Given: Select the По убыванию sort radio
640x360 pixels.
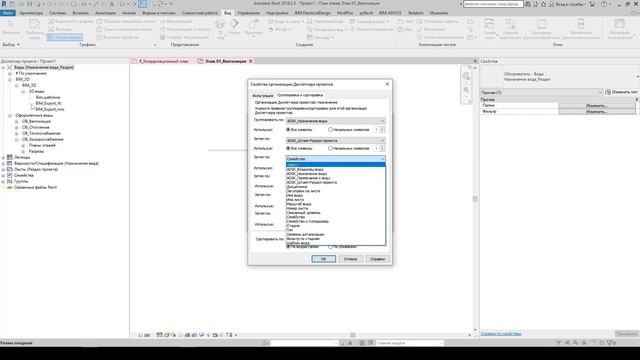Looking at the screenshot, I should (x=330, y=247).
